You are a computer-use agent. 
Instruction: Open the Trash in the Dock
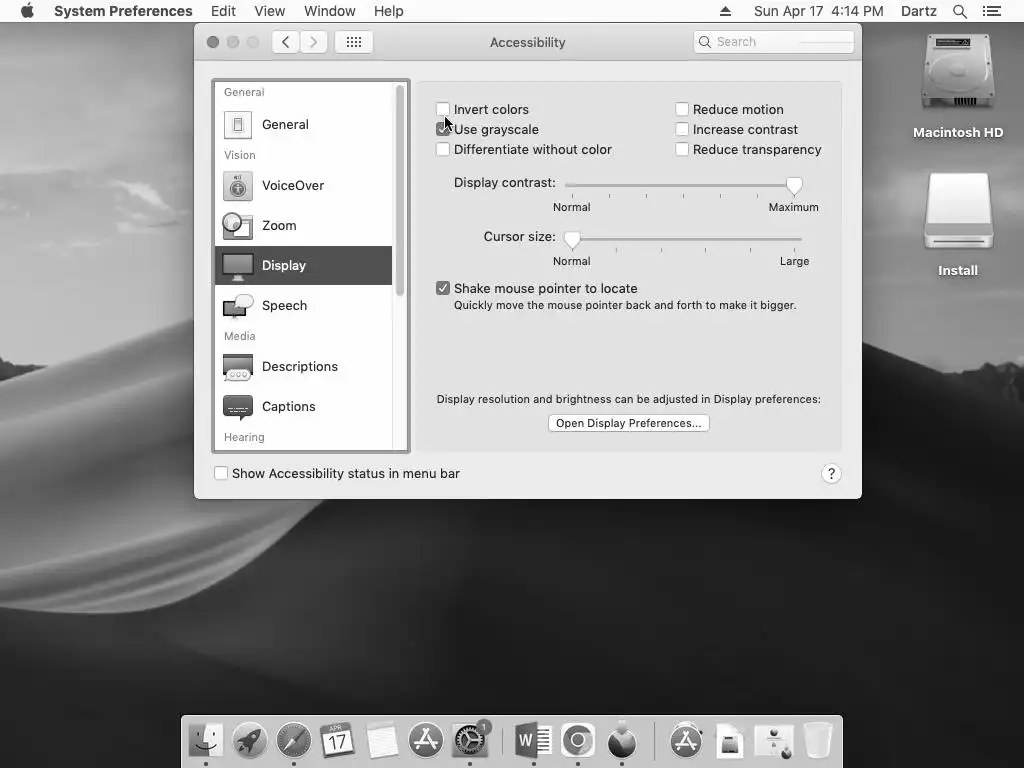pos(818,740)
